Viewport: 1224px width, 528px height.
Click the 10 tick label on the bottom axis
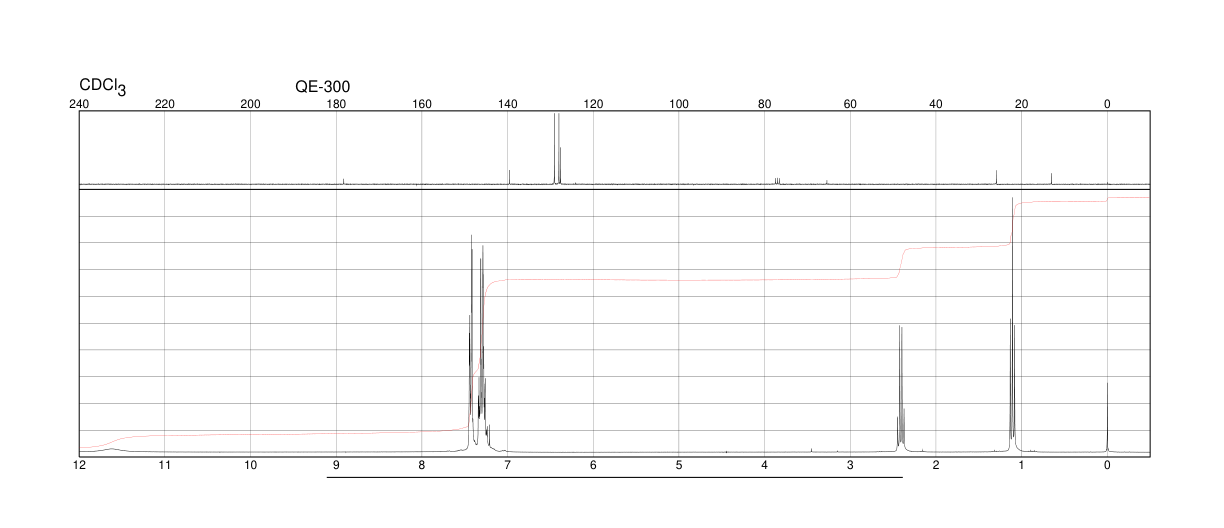pyautogui.click(x=251, y=466)
